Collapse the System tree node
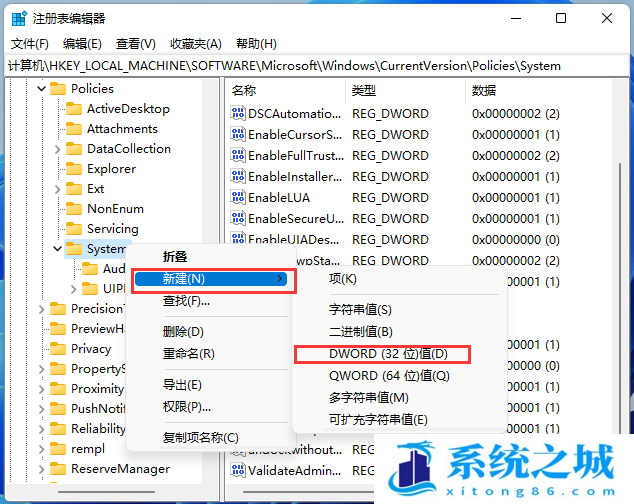The image size is (634, 504). 58,249
